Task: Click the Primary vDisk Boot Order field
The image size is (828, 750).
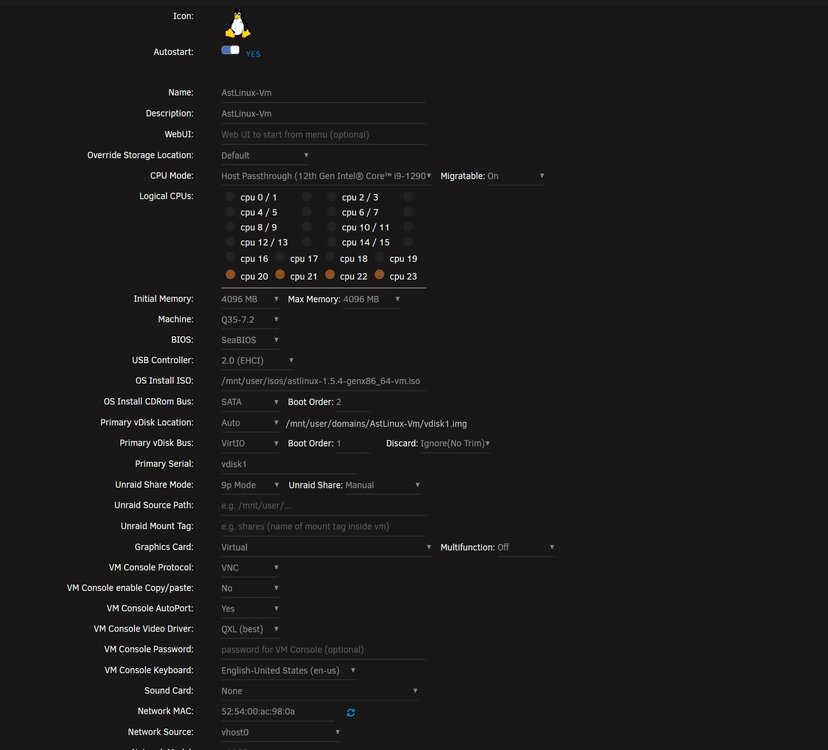Action: point(352,444)
